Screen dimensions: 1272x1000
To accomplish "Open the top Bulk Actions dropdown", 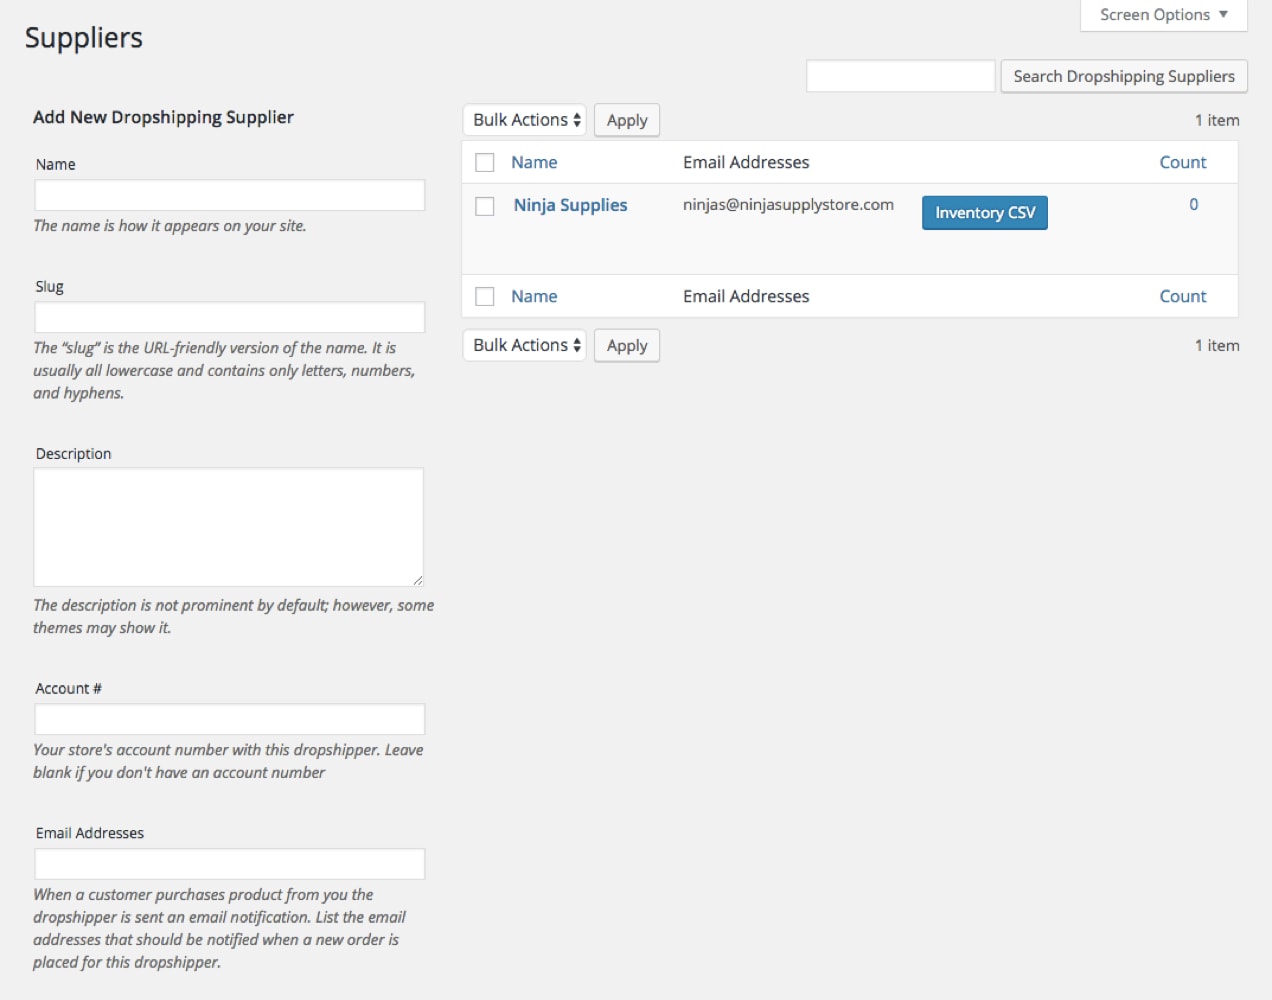I will coord(523,119).
